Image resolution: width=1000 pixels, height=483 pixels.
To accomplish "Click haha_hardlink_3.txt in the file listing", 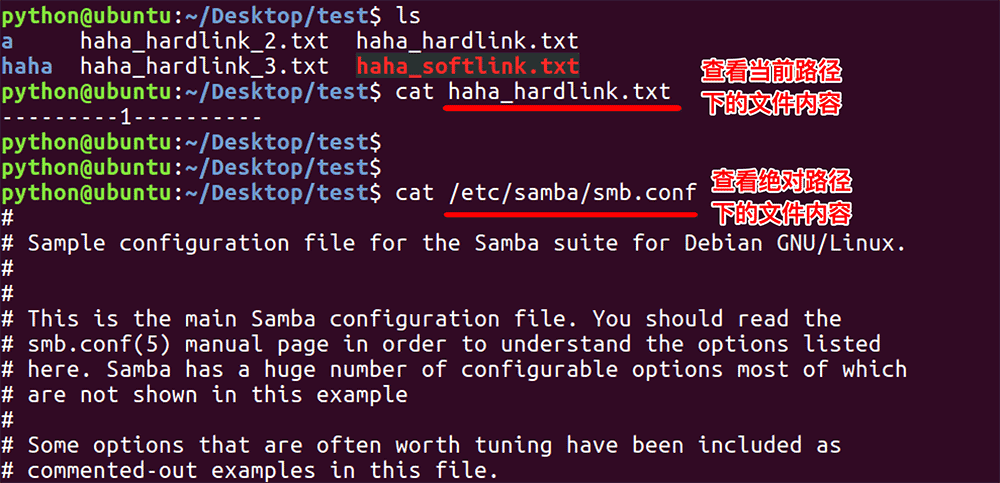I will point(204,67).
